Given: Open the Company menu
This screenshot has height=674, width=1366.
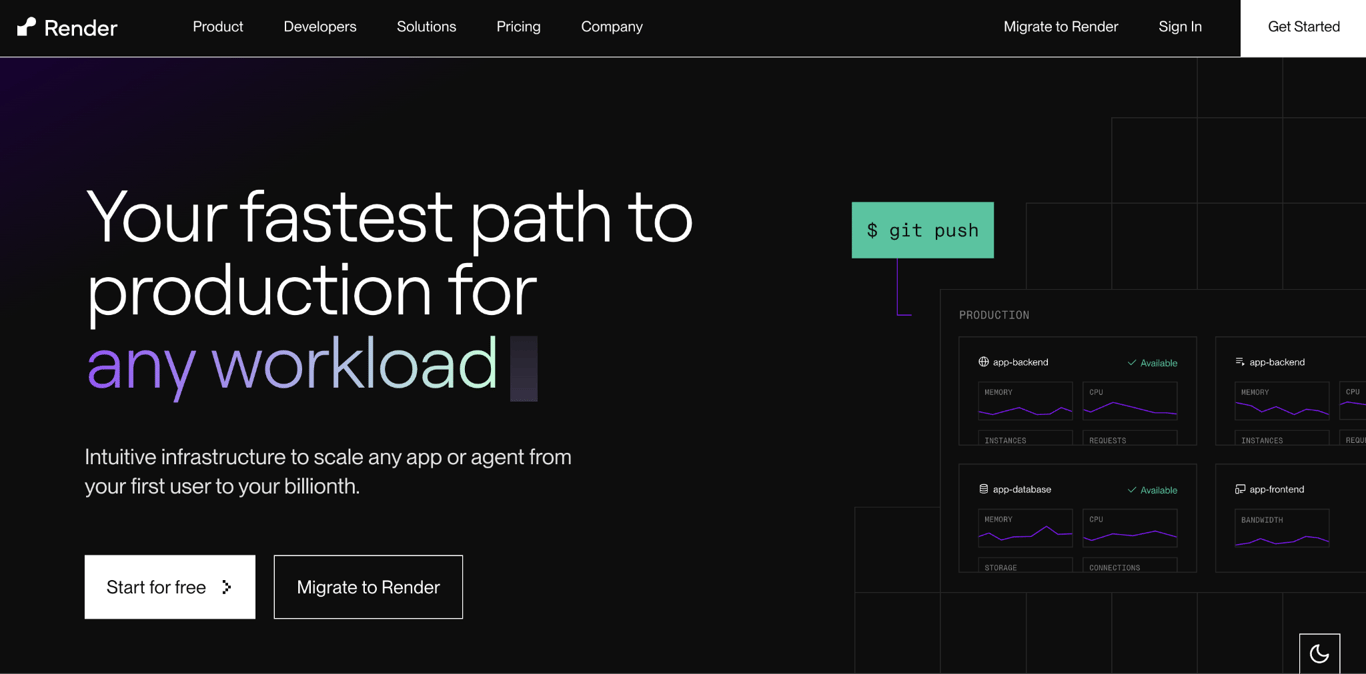Looking at the screenshot, I should click(612, 27).
